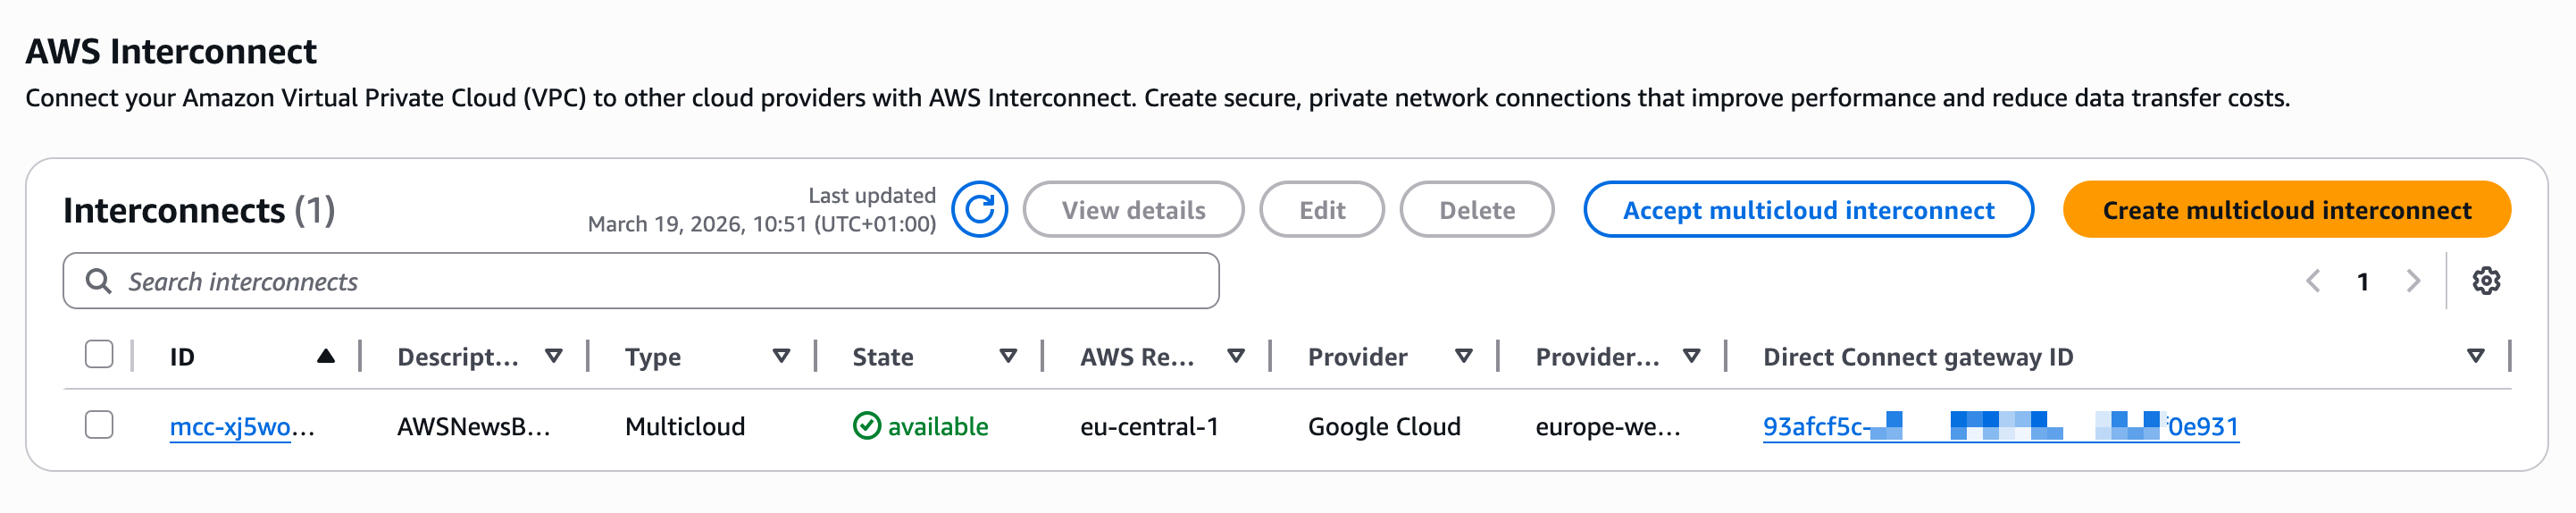Open table preferences gear icon
Viewport: 2576px width, 513px height.
click(x=2486, y=281)
